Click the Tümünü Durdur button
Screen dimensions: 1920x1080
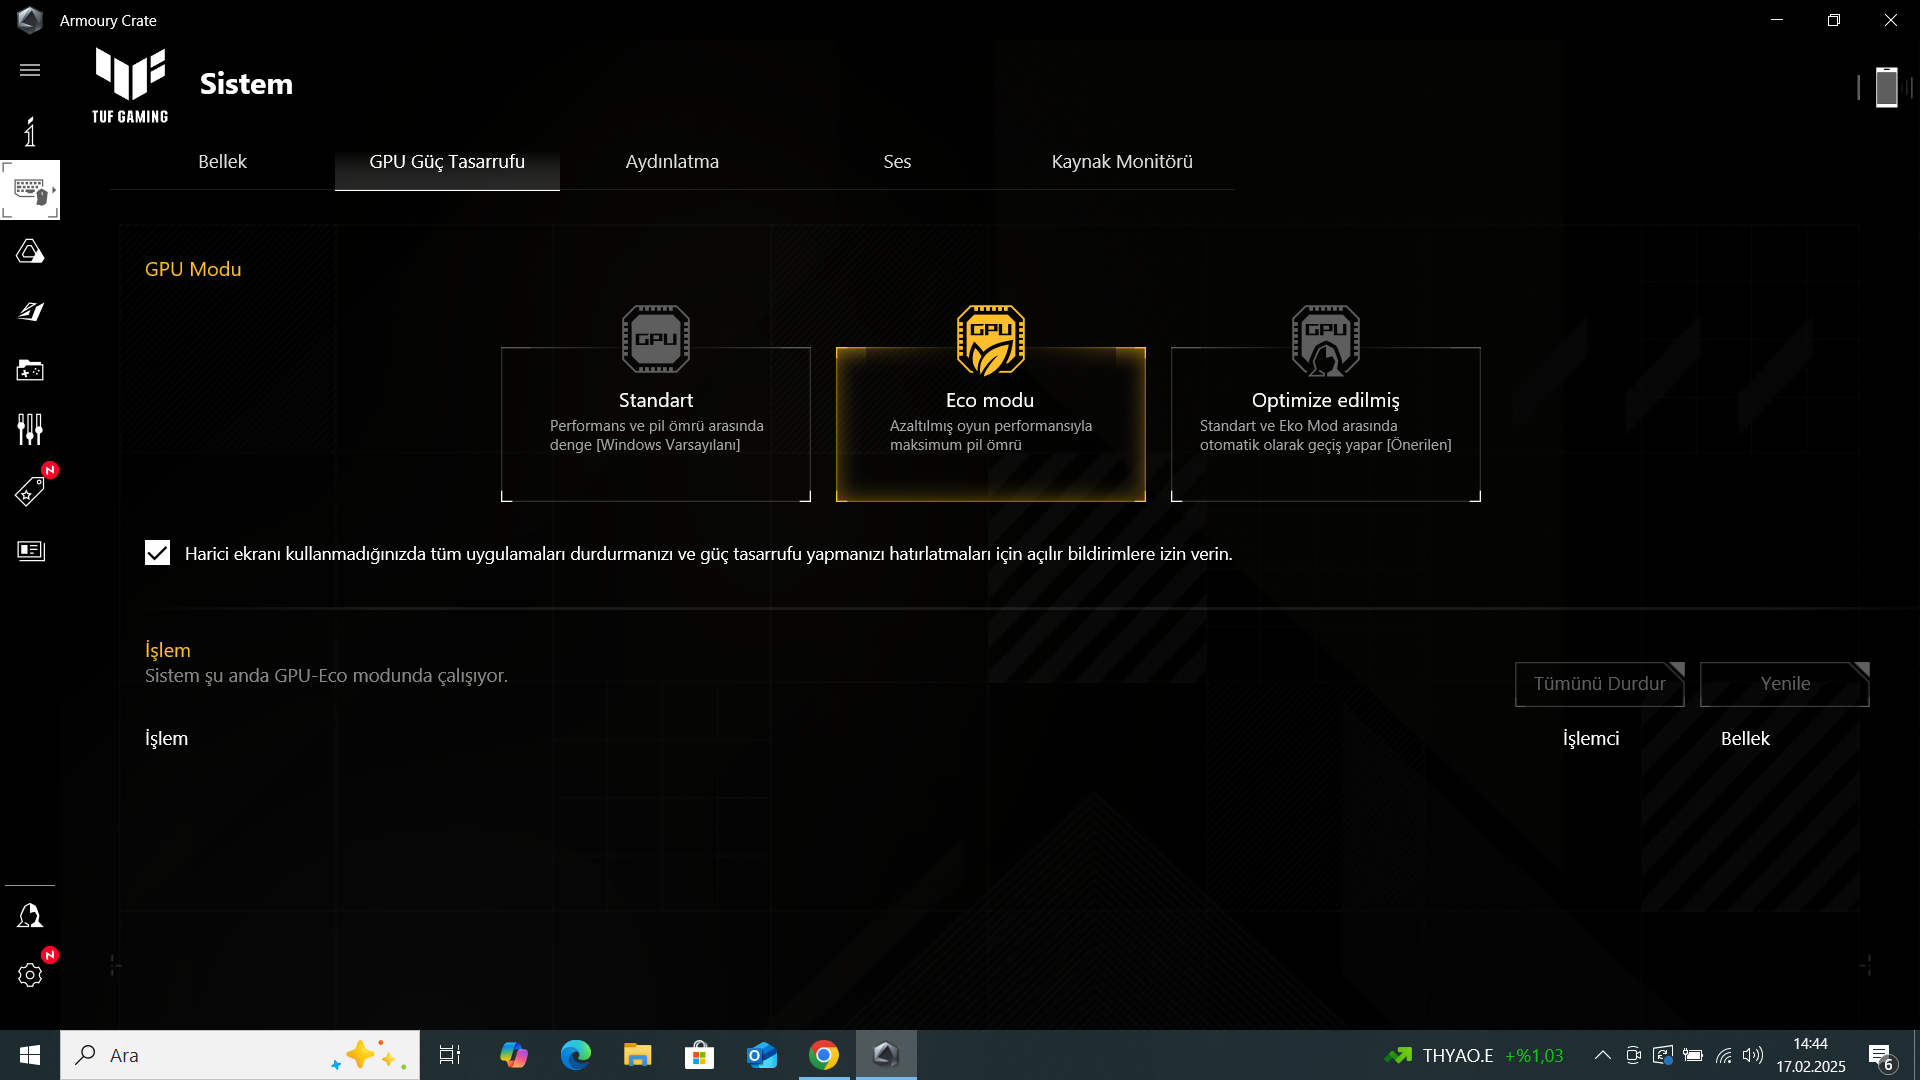pyautogui.click(x=1599, y=684)
